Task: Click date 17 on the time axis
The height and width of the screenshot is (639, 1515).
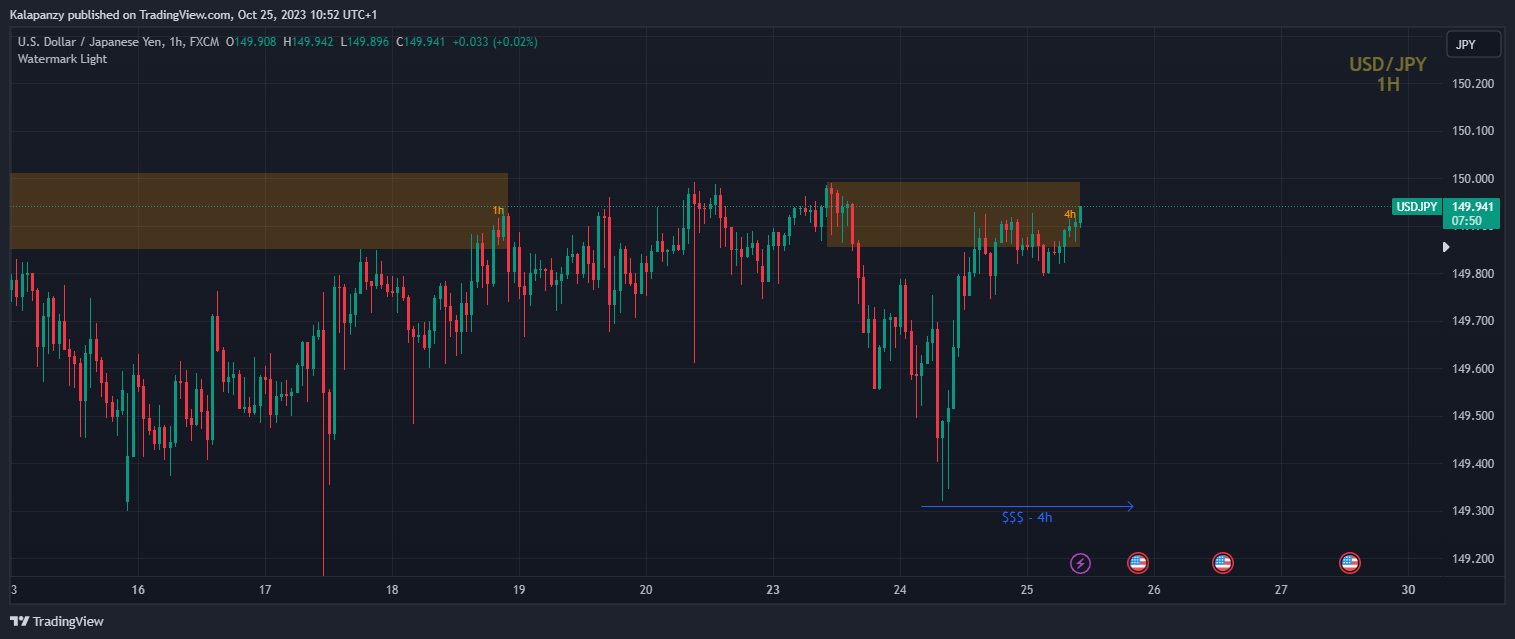Action: tap(265, 590)
